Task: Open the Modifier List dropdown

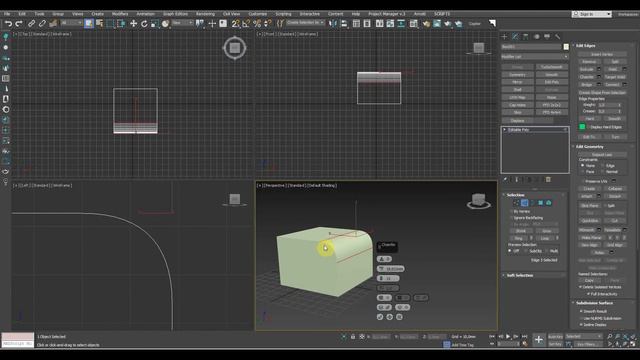Action: 535,57
